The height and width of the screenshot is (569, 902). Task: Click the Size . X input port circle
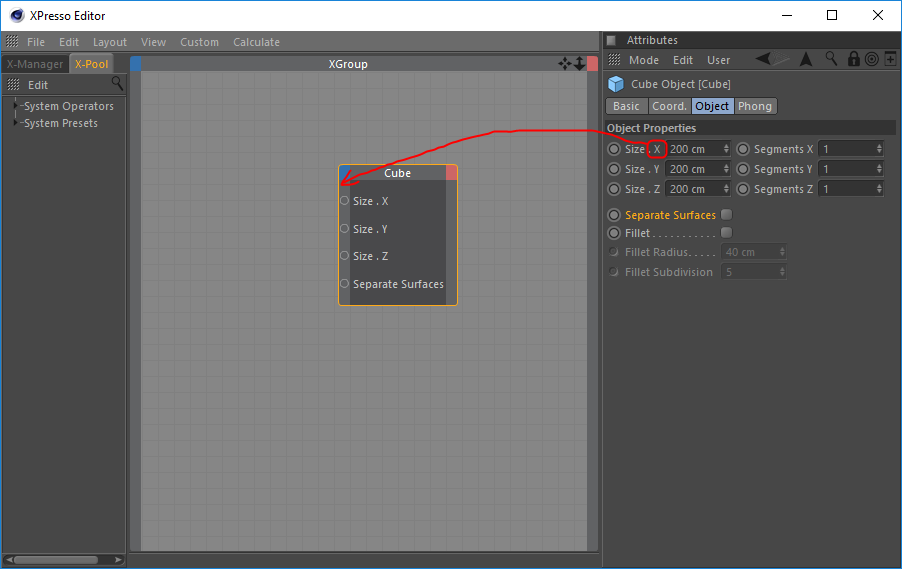(345, 201)
